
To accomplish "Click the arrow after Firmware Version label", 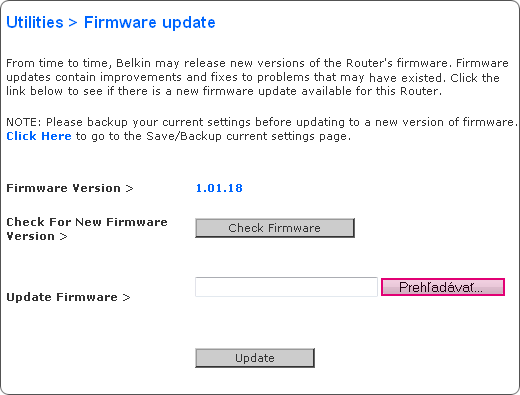I will click(x=129, y=188).
